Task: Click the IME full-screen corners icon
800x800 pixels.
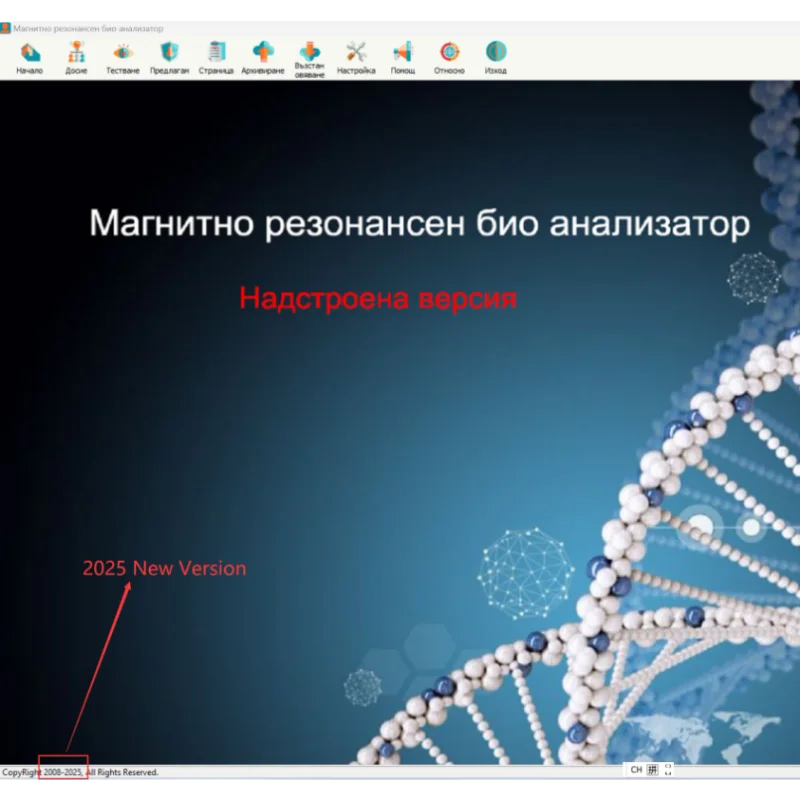Action: (668, 769)
